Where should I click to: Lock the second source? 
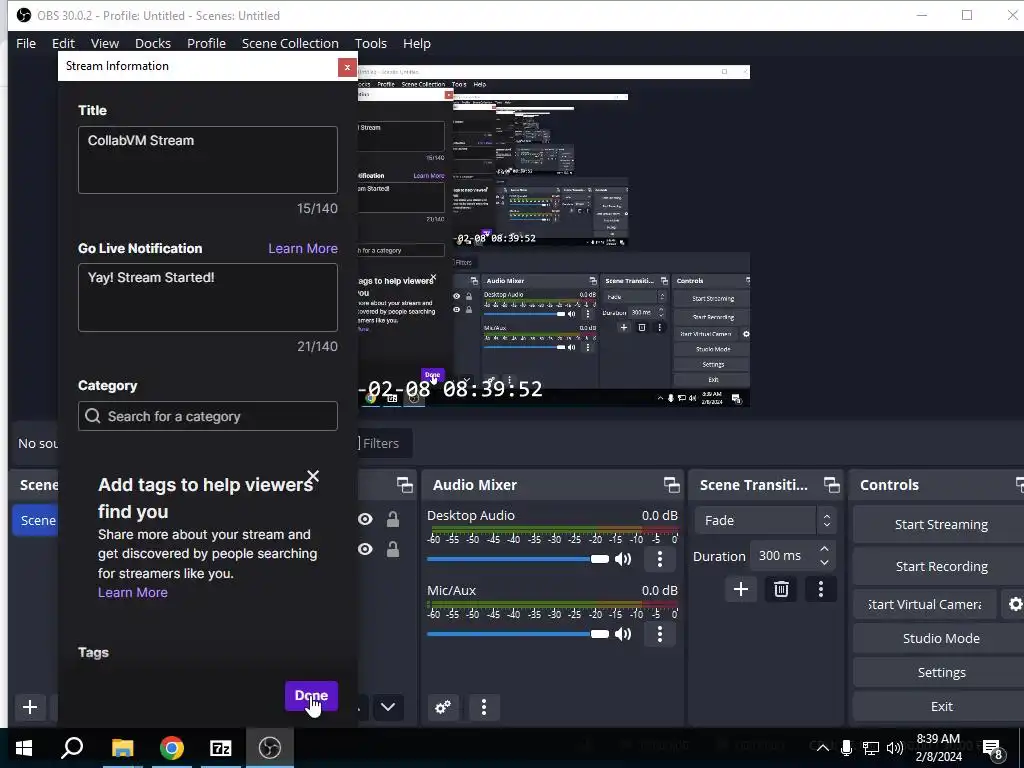click(x=392, y=549)
